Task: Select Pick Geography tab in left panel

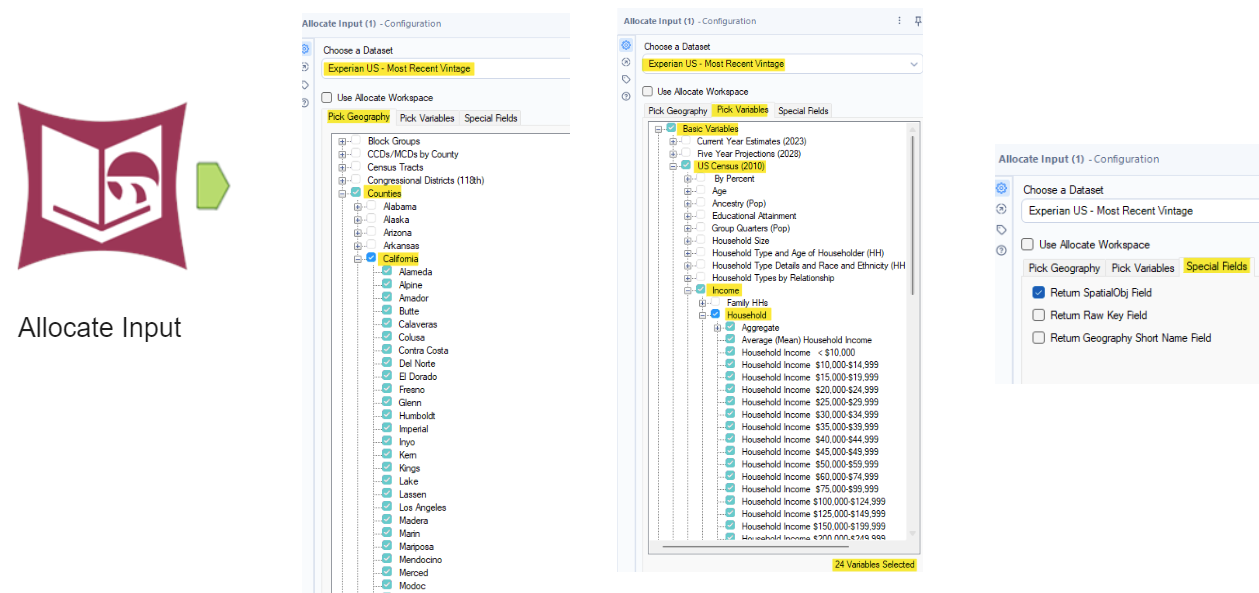Action: click(x=359, y=117)
